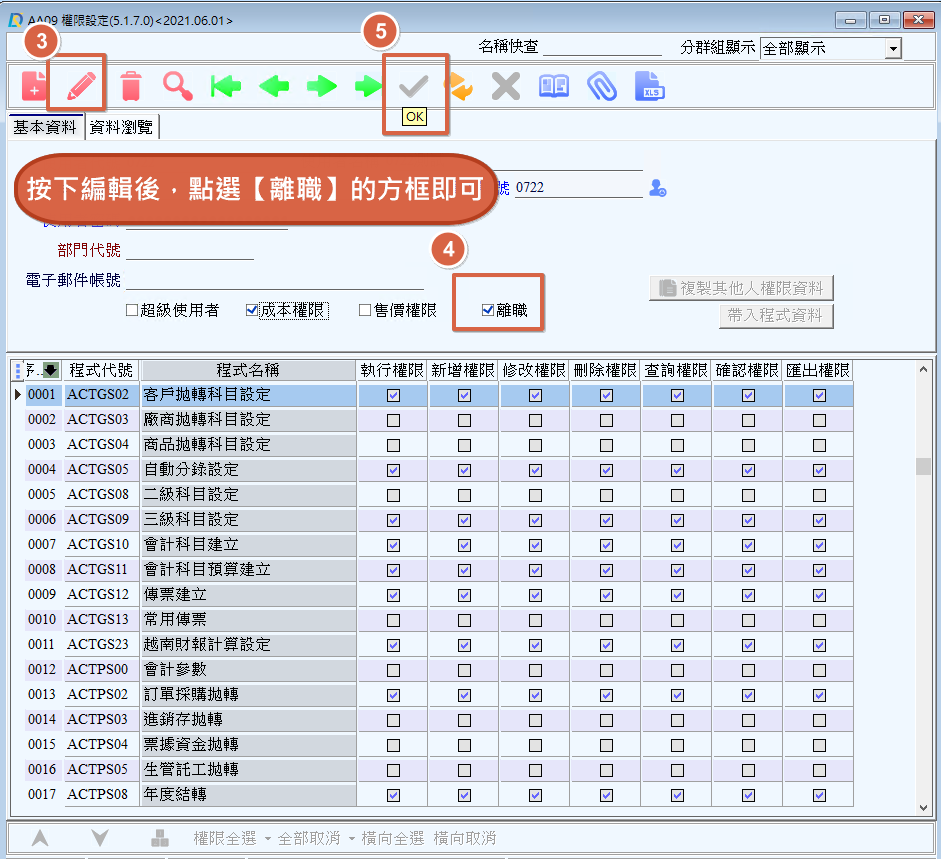The height and width of the screenshot is (859, 941).
Task: Click scrollbar down arrow of grid
Action: pyautogui.click(x=923, y=807)
